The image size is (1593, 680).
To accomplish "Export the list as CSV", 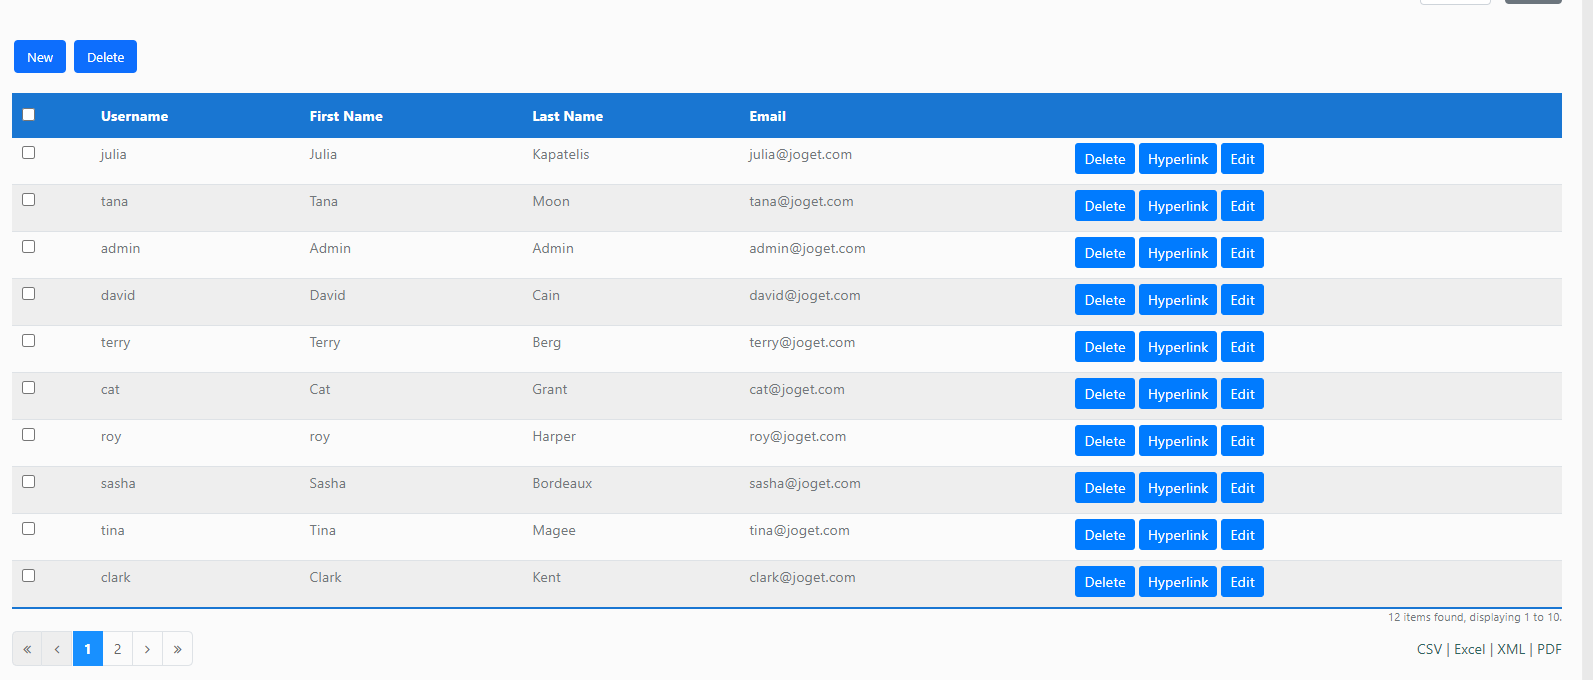I will coord(1429,649).
